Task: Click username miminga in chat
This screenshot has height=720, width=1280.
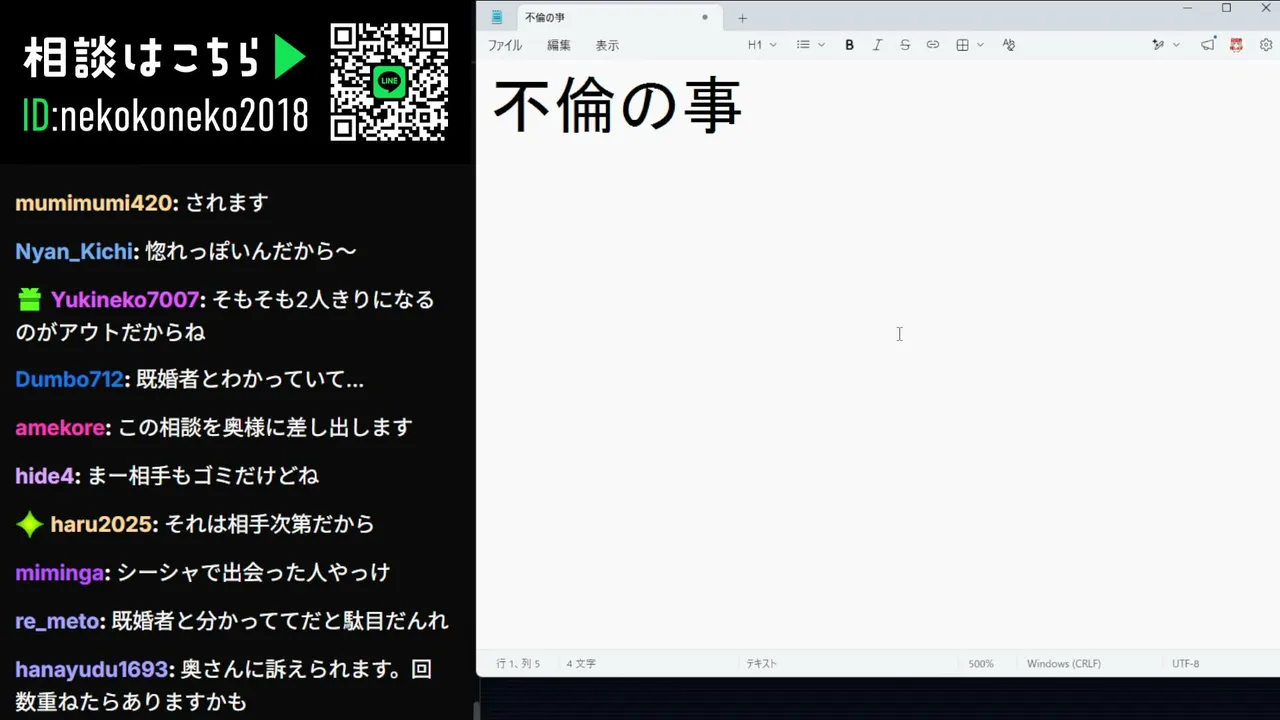Action: pos(60,573)
